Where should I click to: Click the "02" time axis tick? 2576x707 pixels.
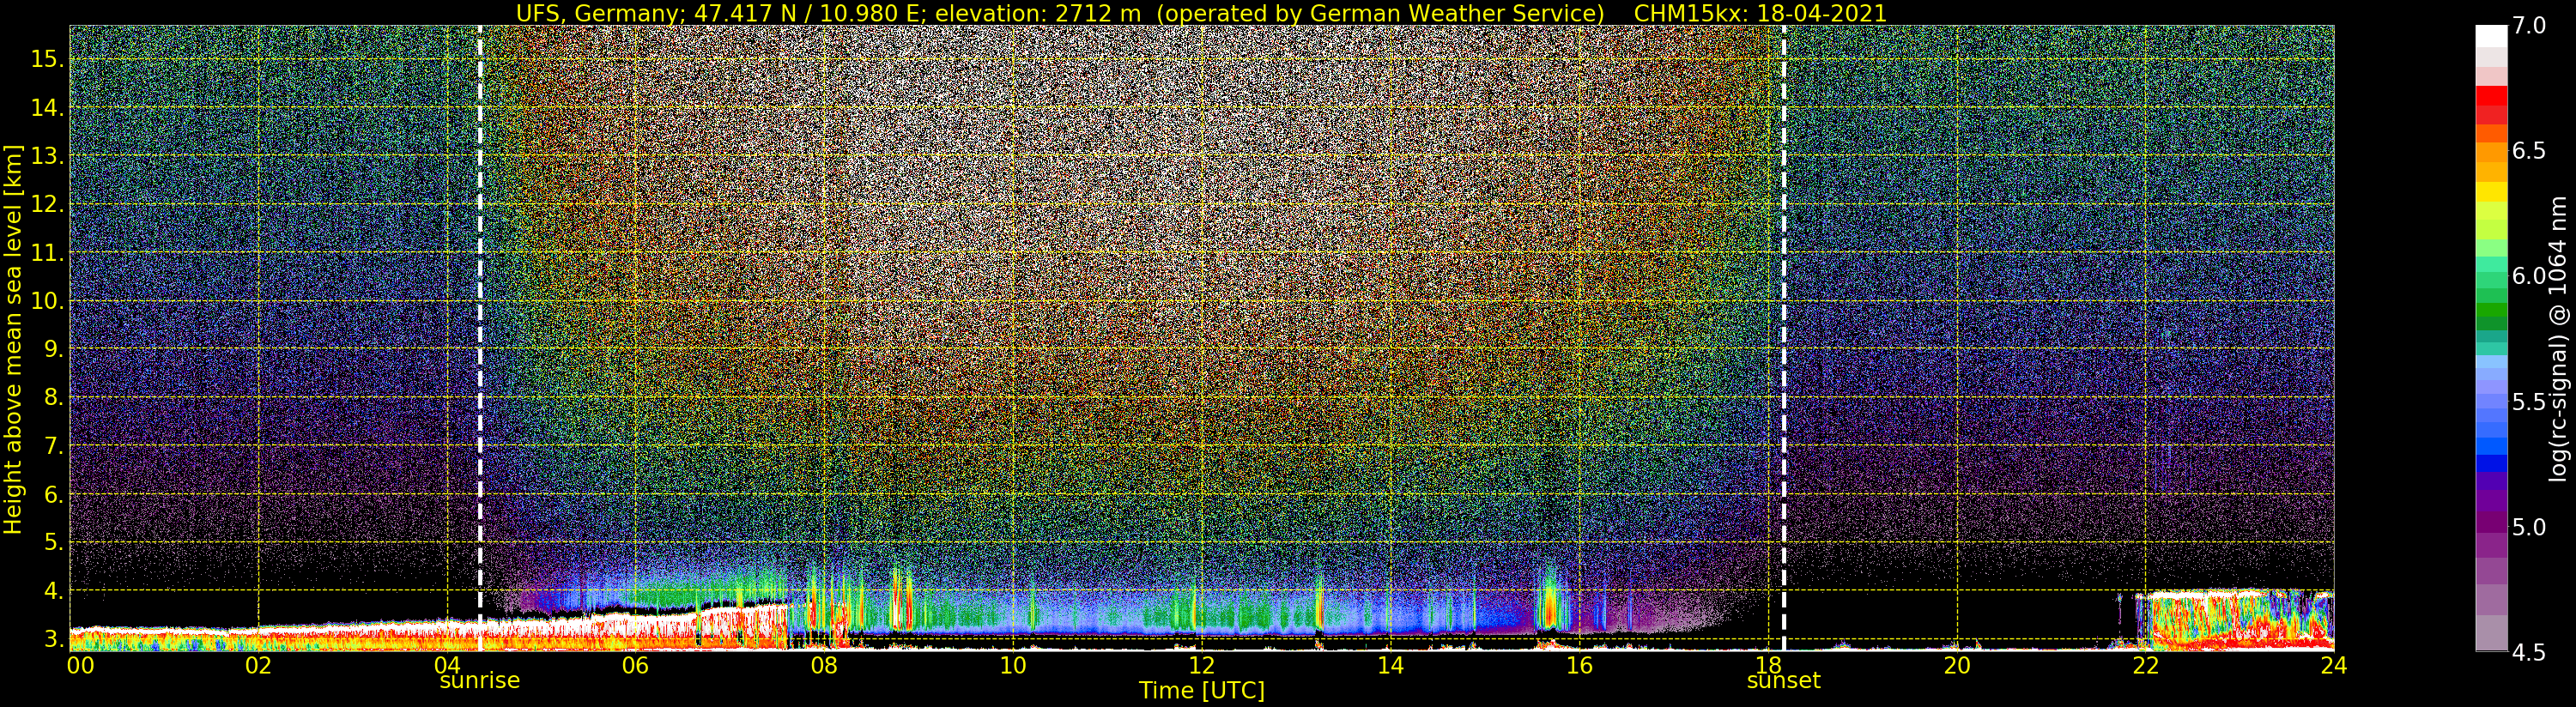258,665
